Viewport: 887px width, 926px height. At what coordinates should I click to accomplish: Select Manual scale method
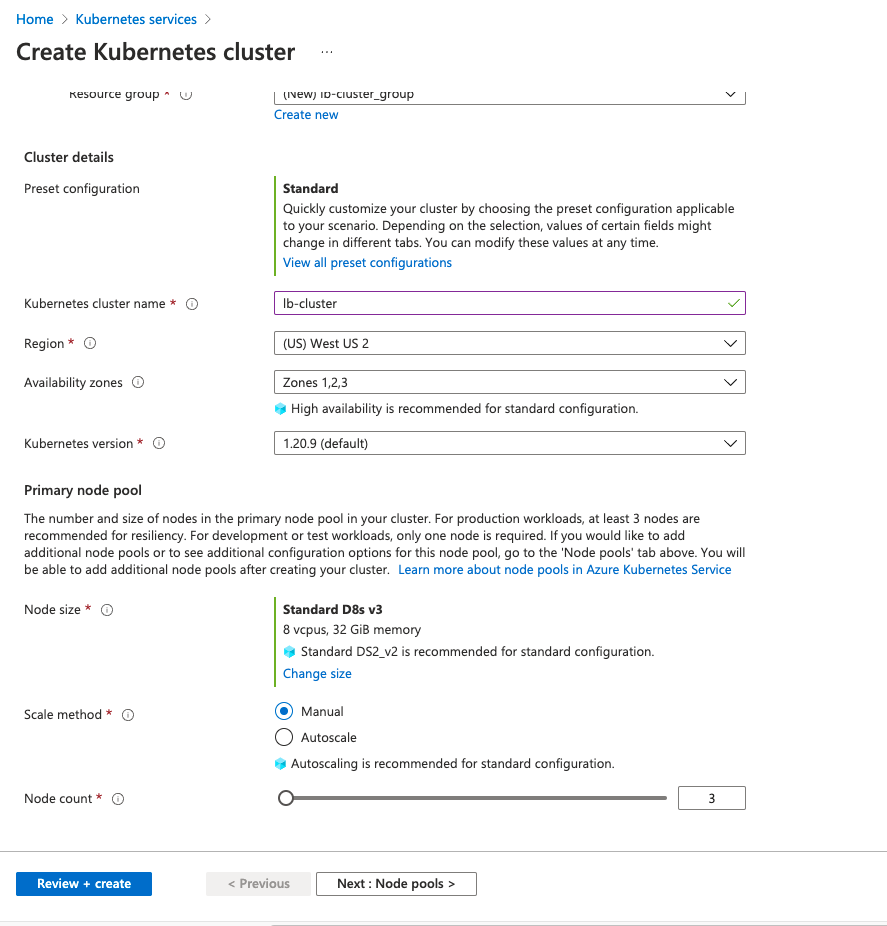[284, 712]
